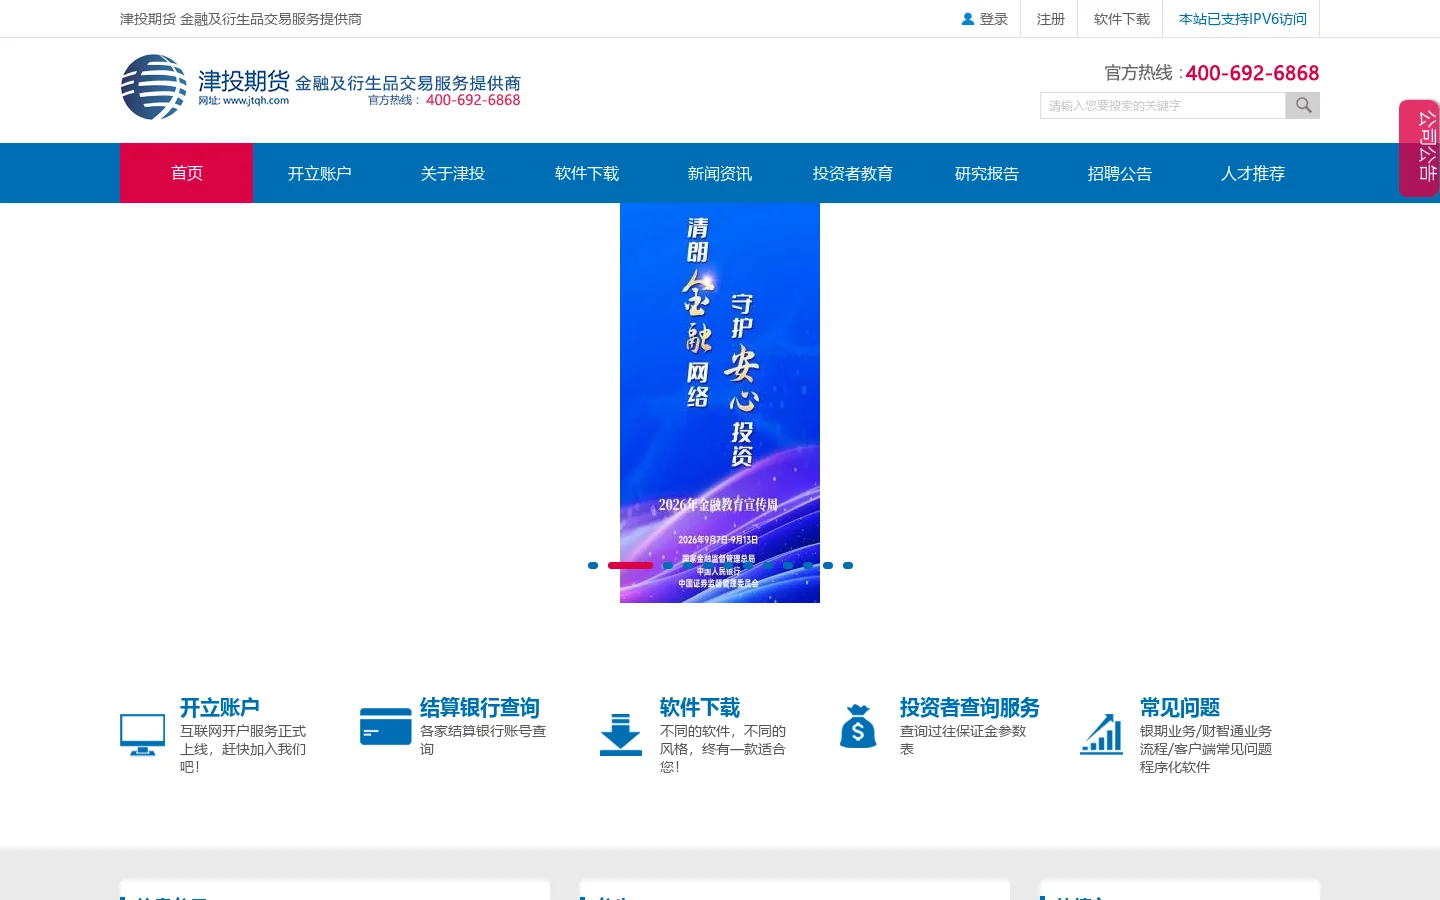Click the top-left 津投期货 tagline text

coord(241,19)
